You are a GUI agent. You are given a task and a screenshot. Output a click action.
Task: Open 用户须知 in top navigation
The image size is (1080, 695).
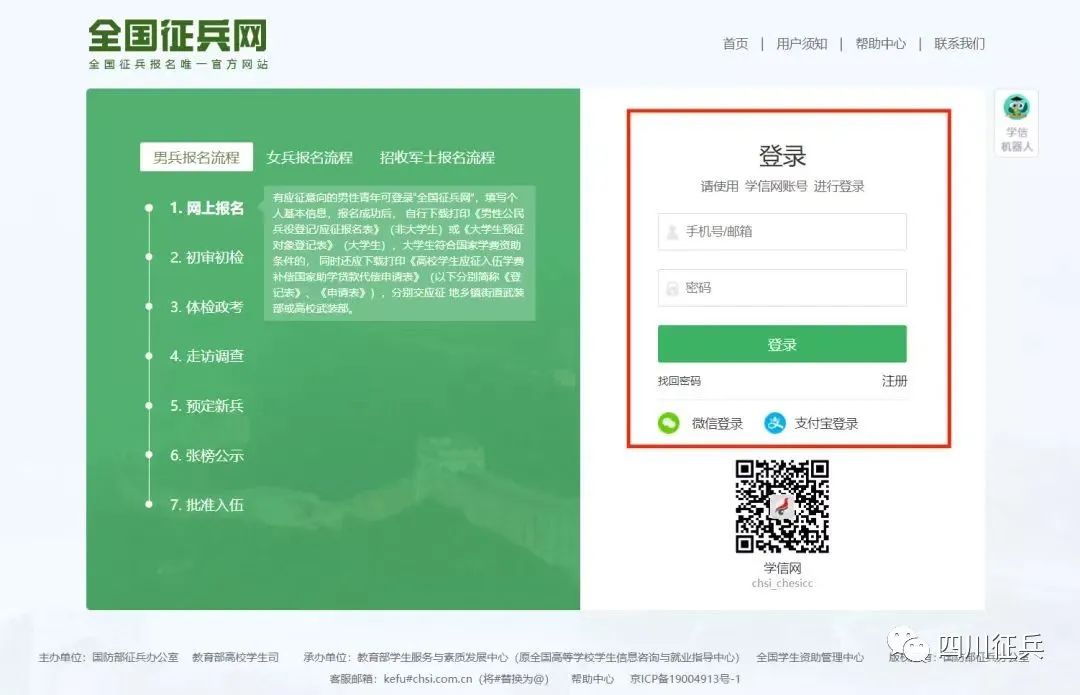801,44
